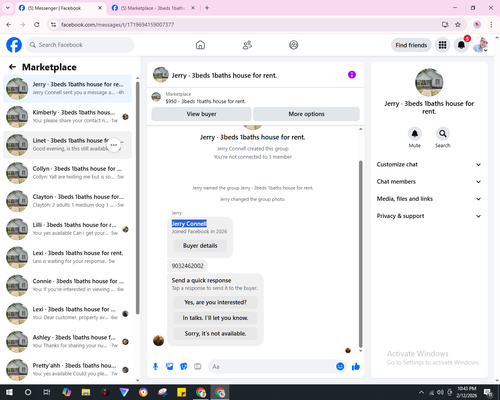
Task: Search in conversation with magnifier icon
Action: click(443, 134)
